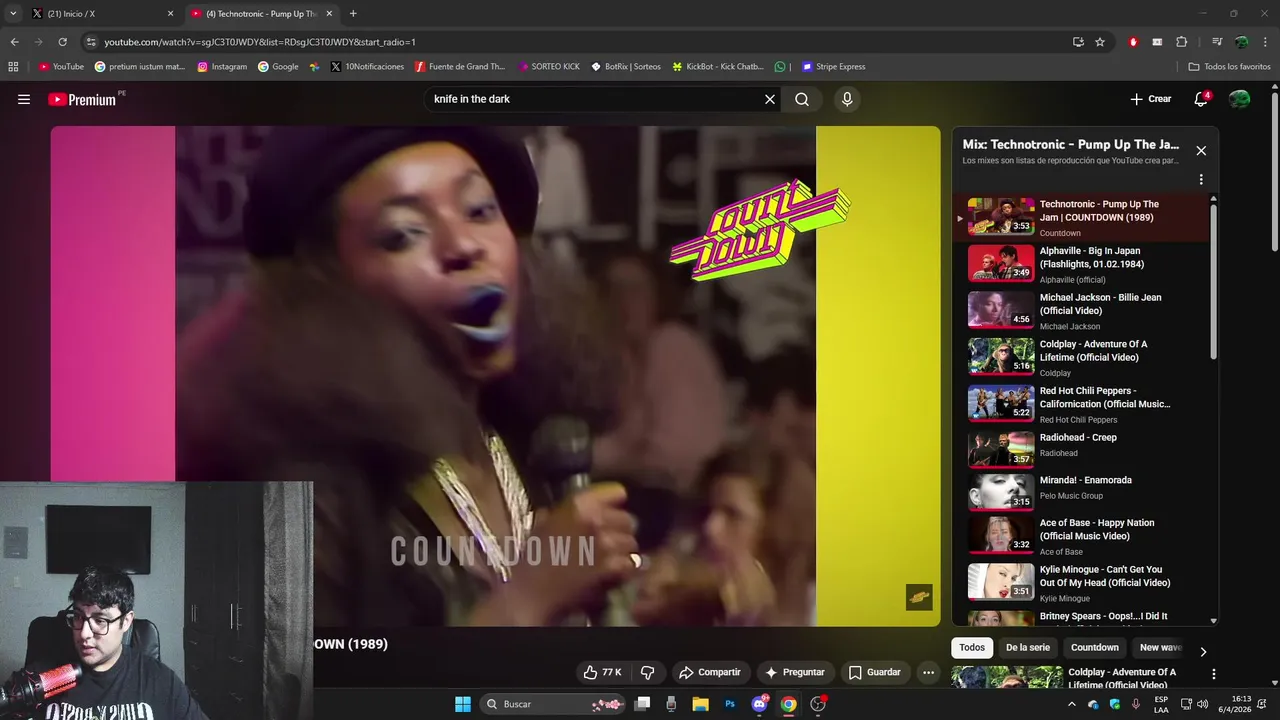1280x720 pixels.
Task: Click the browser address bar URL
Action: coord(260,42)
